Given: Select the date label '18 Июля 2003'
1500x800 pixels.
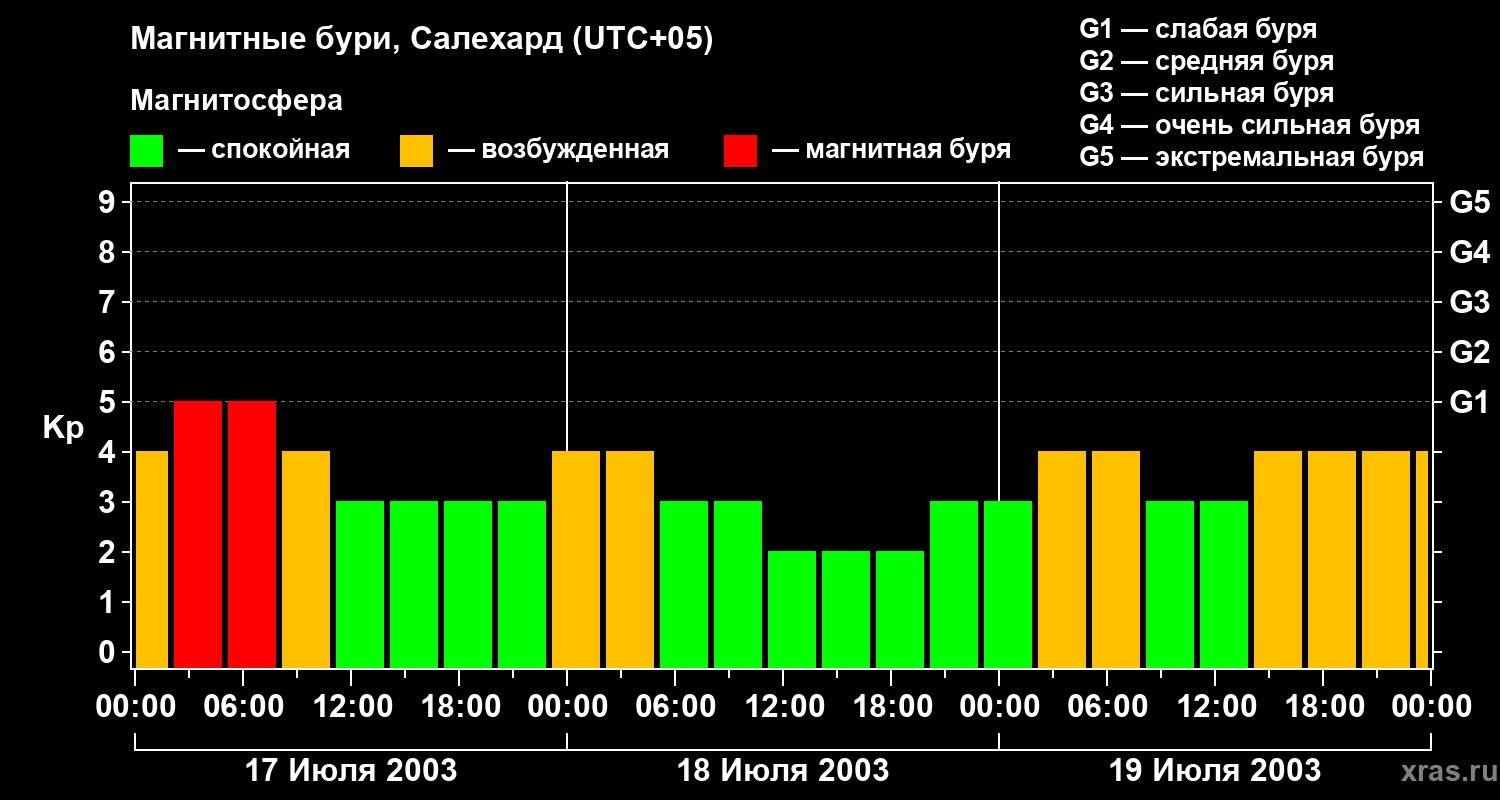Looking at the screenshot, I should click(x=783, y=771).
